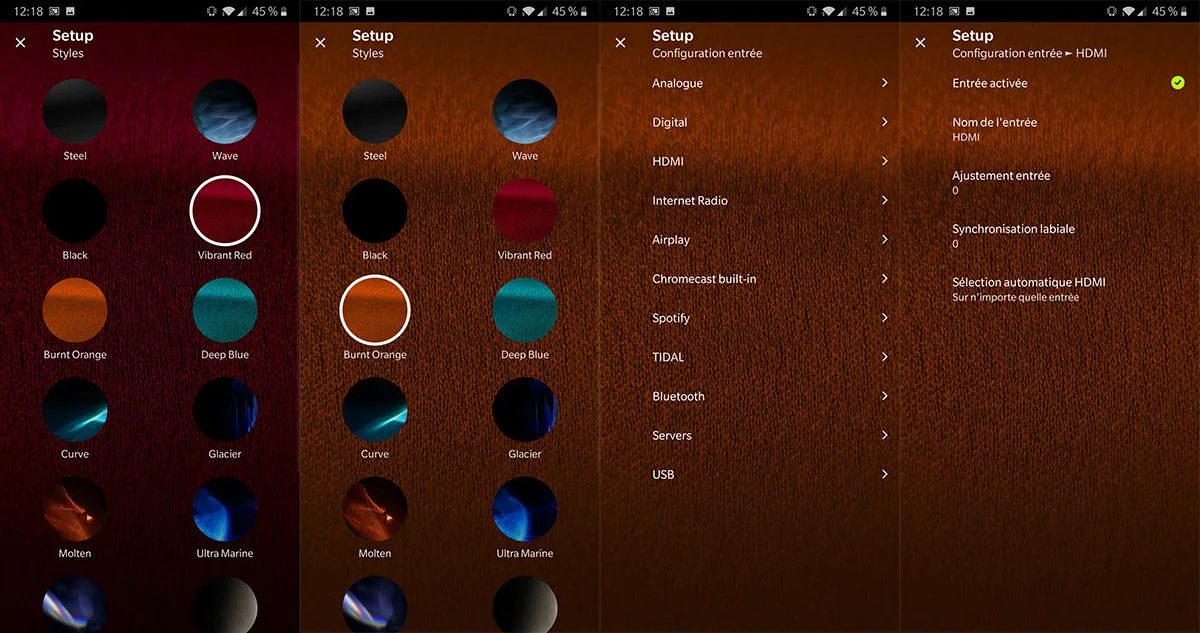1200x633 pixels.
Task: Switch to Vibrant Red on the orange screen
Action: pyautogui.click(x=525, y=211)
